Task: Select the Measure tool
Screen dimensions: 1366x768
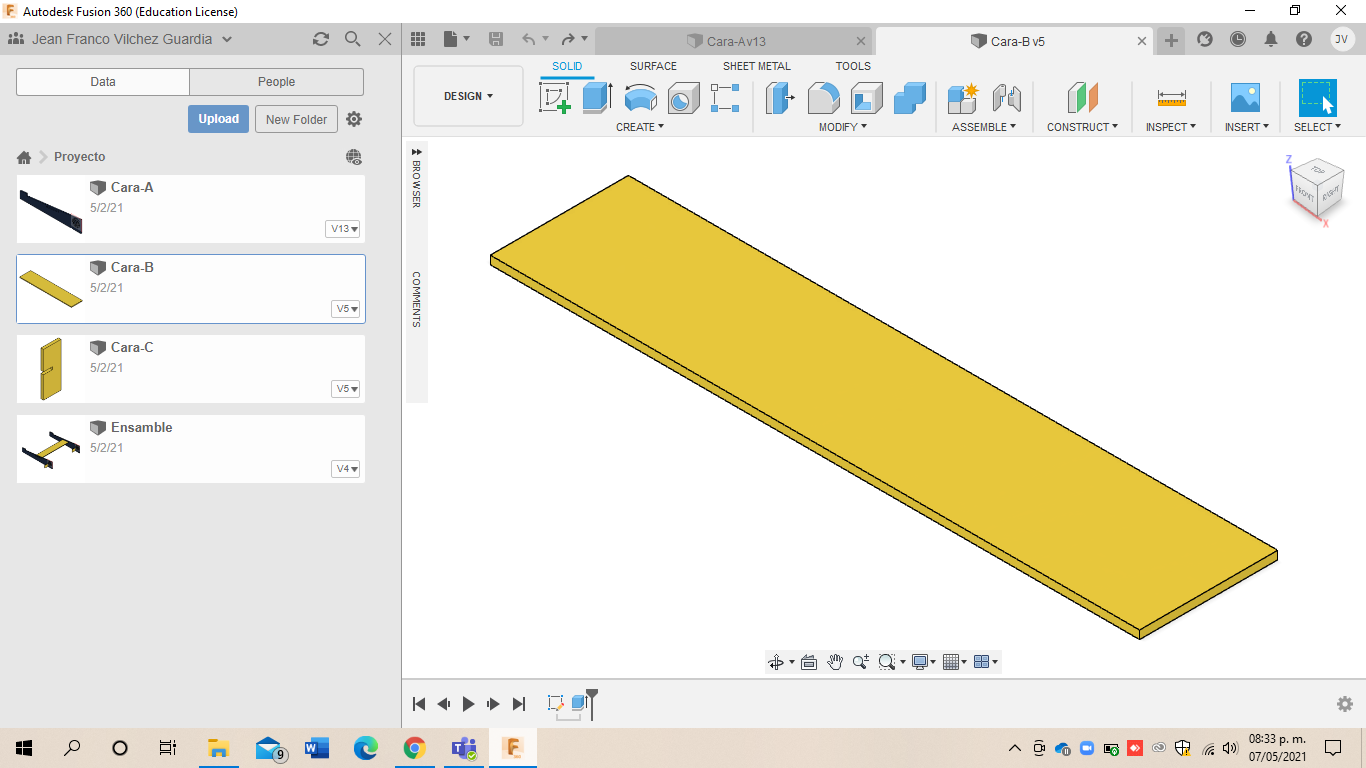Action: coord(1171,98)
